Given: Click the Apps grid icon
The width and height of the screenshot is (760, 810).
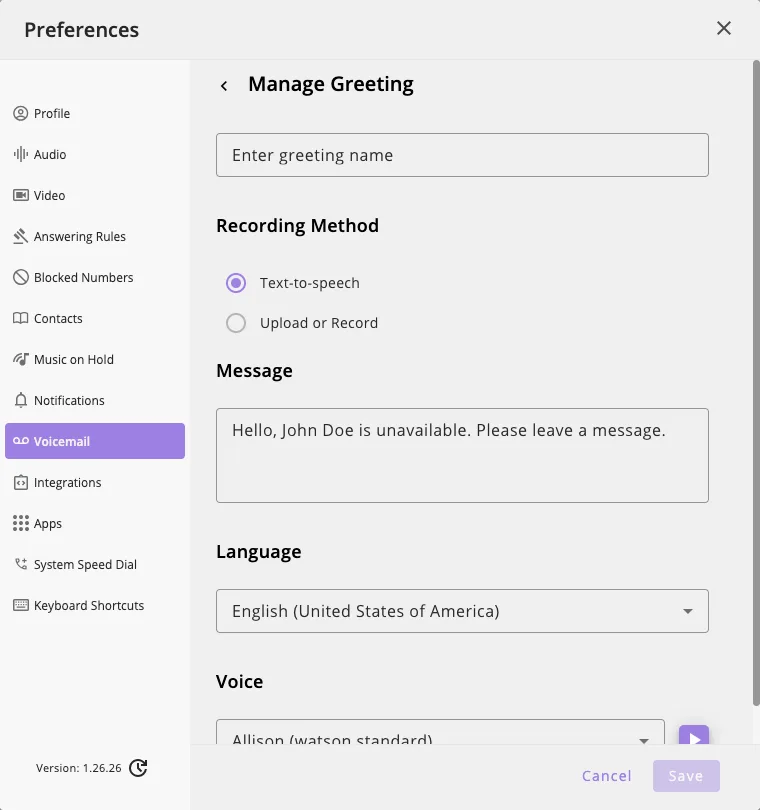Looking at the screenshot, I should coord(21,523).
